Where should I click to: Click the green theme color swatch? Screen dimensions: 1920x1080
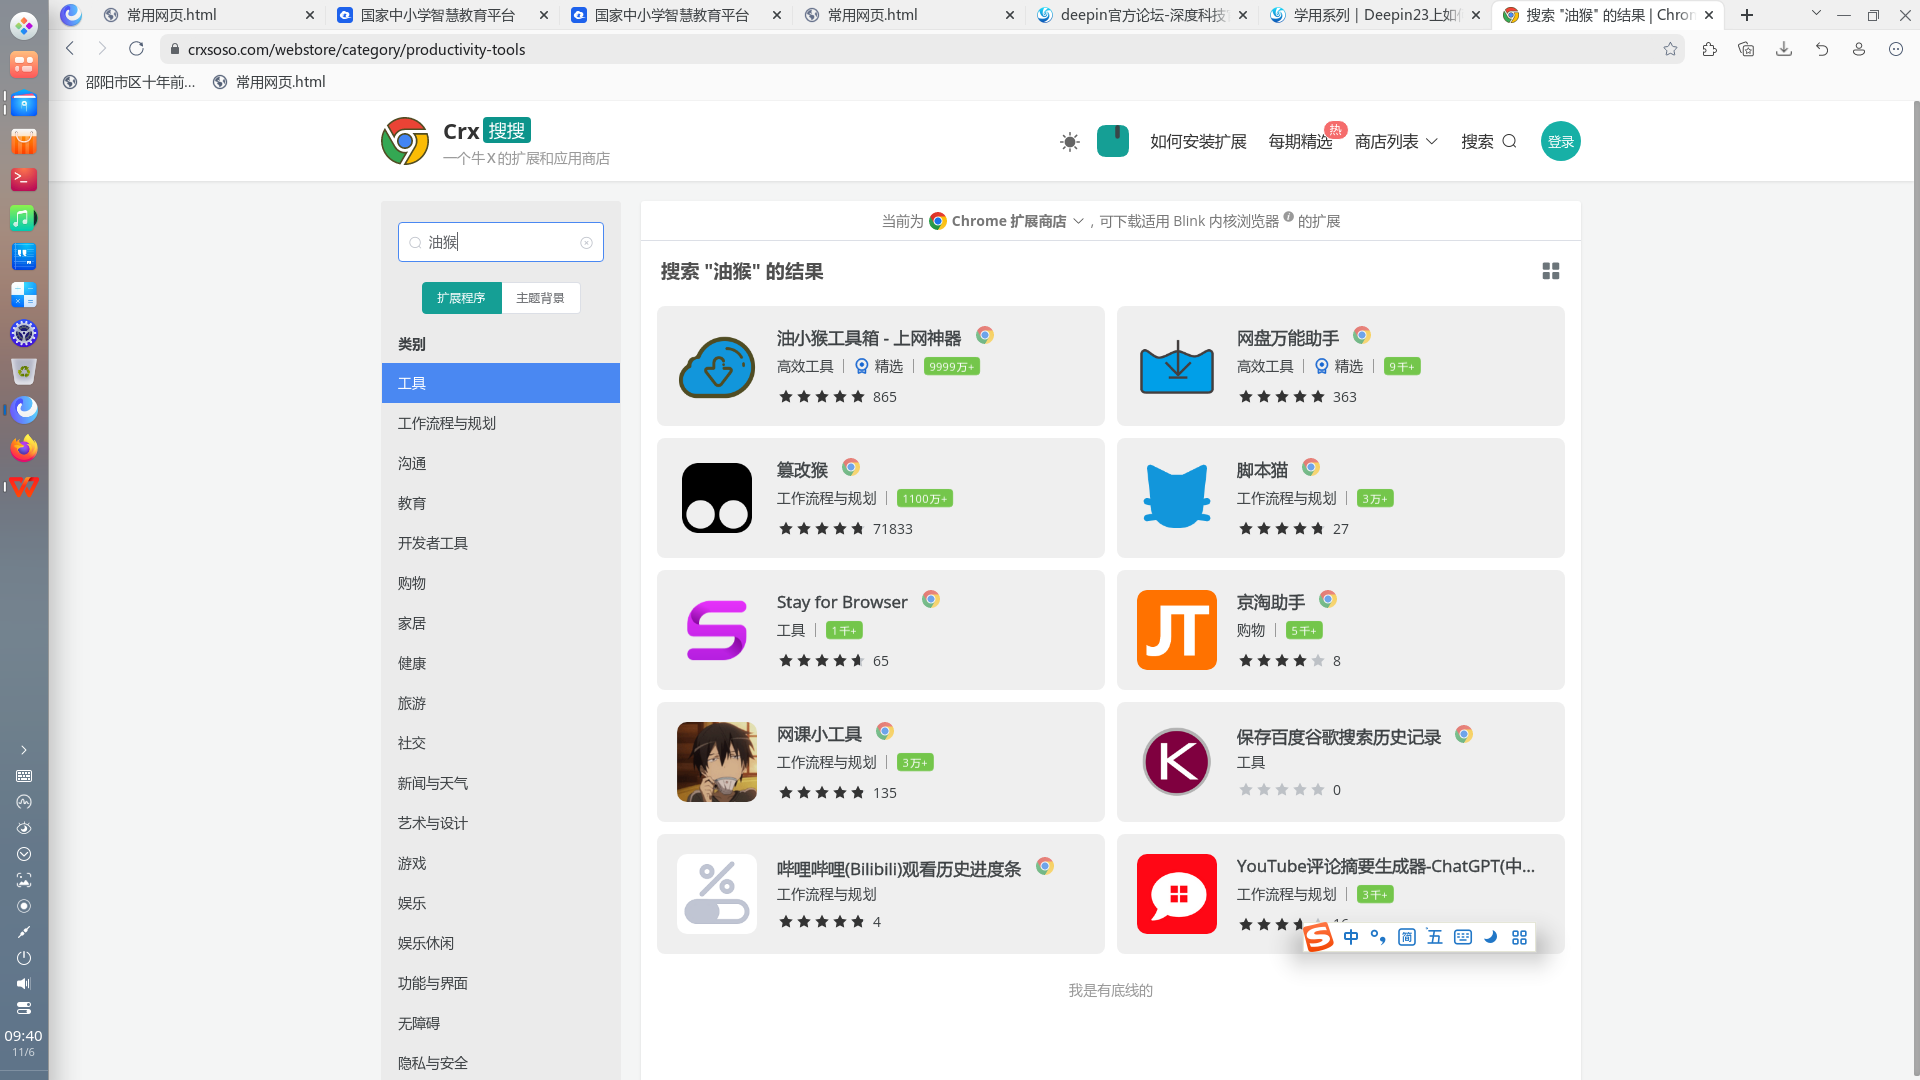tap(1113, 141)
